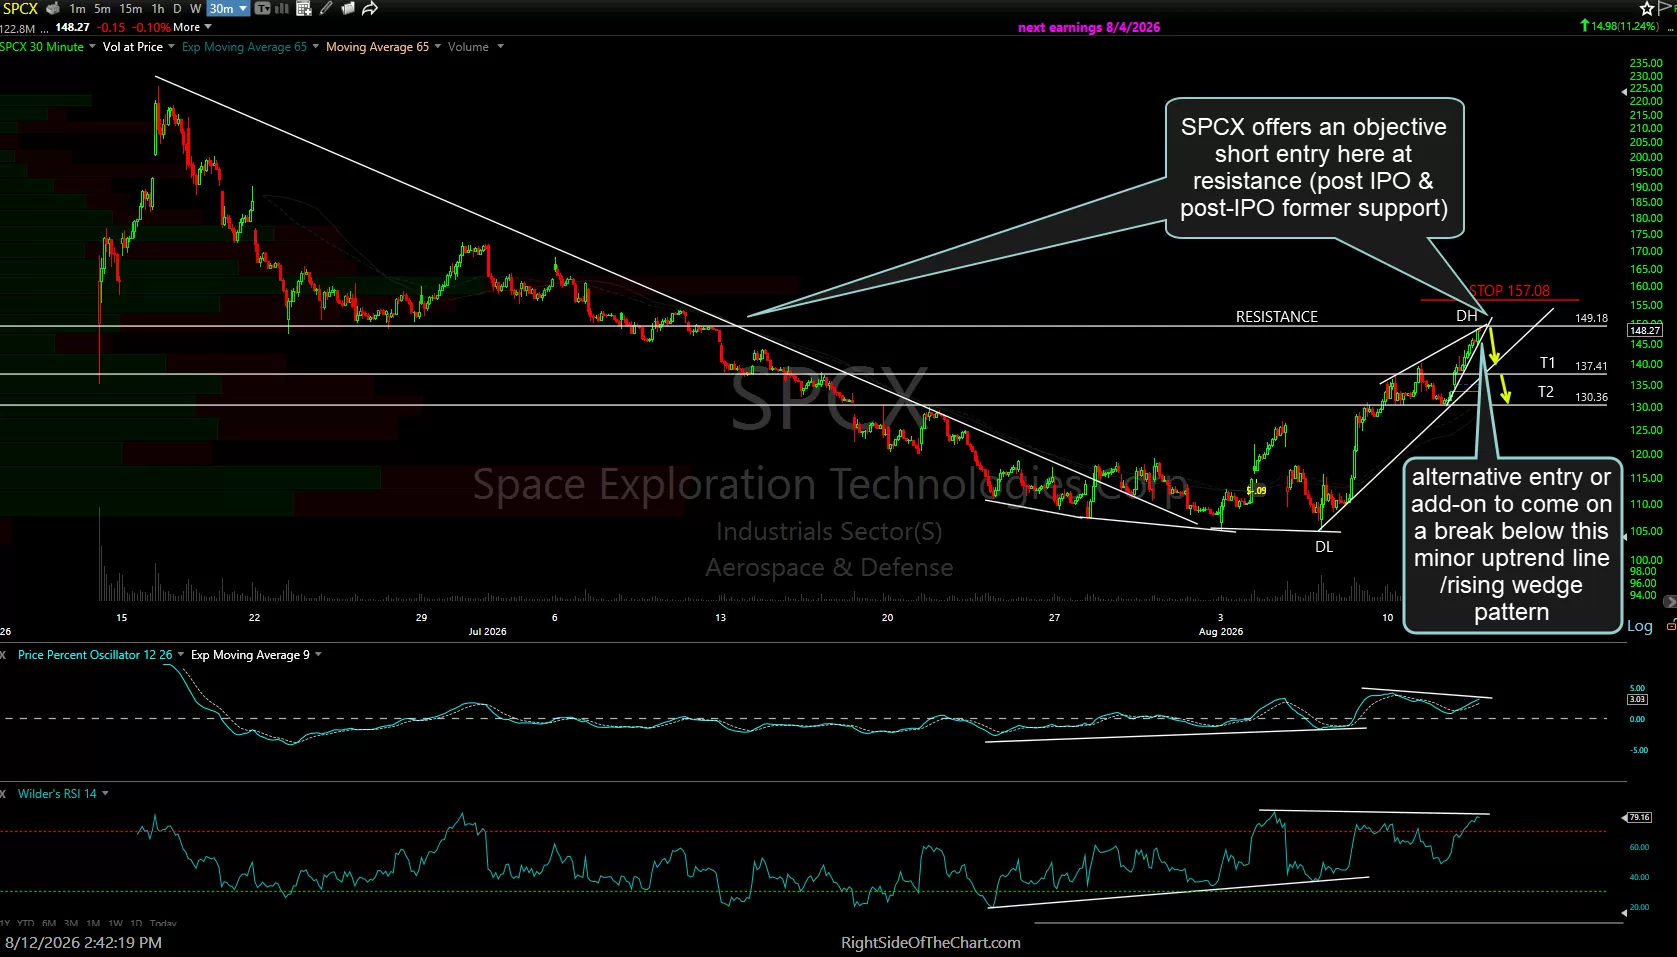Click the share arrow icon

(x=369, y=8)
